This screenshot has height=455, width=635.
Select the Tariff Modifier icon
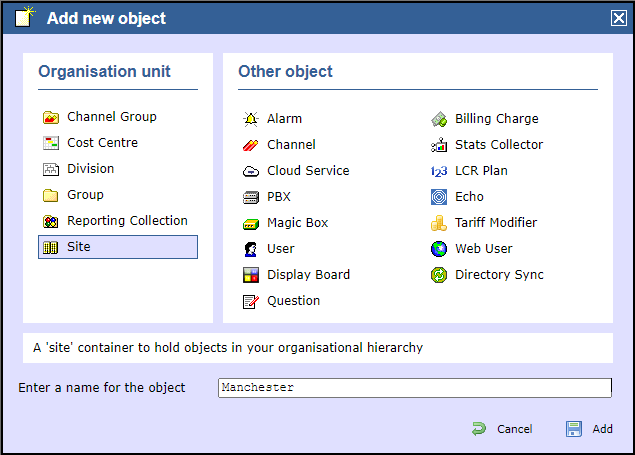point(439,223)
